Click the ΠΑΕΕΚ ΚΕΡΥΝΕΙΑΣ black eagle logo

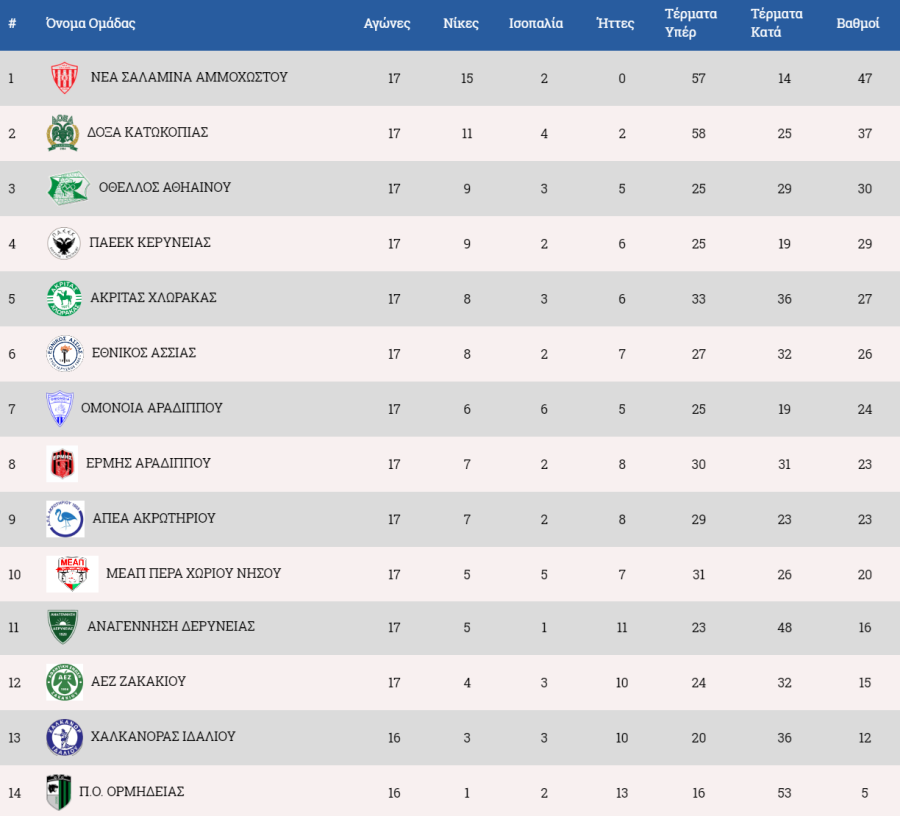coord(64,243)
